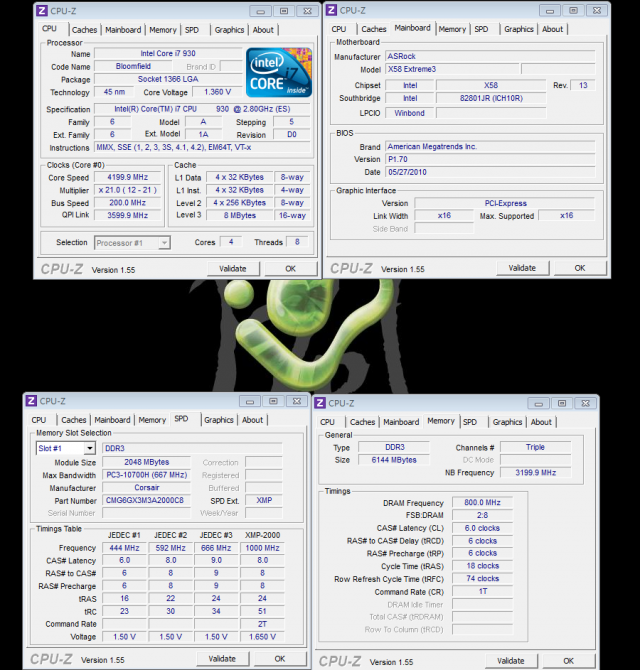
Task: Switch to SPD tab in the Memory window
Action: [470, 422]
